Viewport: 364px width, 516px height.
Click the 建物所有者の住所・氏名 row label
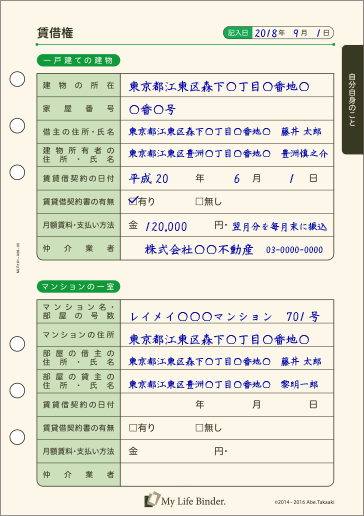(79, 155)
